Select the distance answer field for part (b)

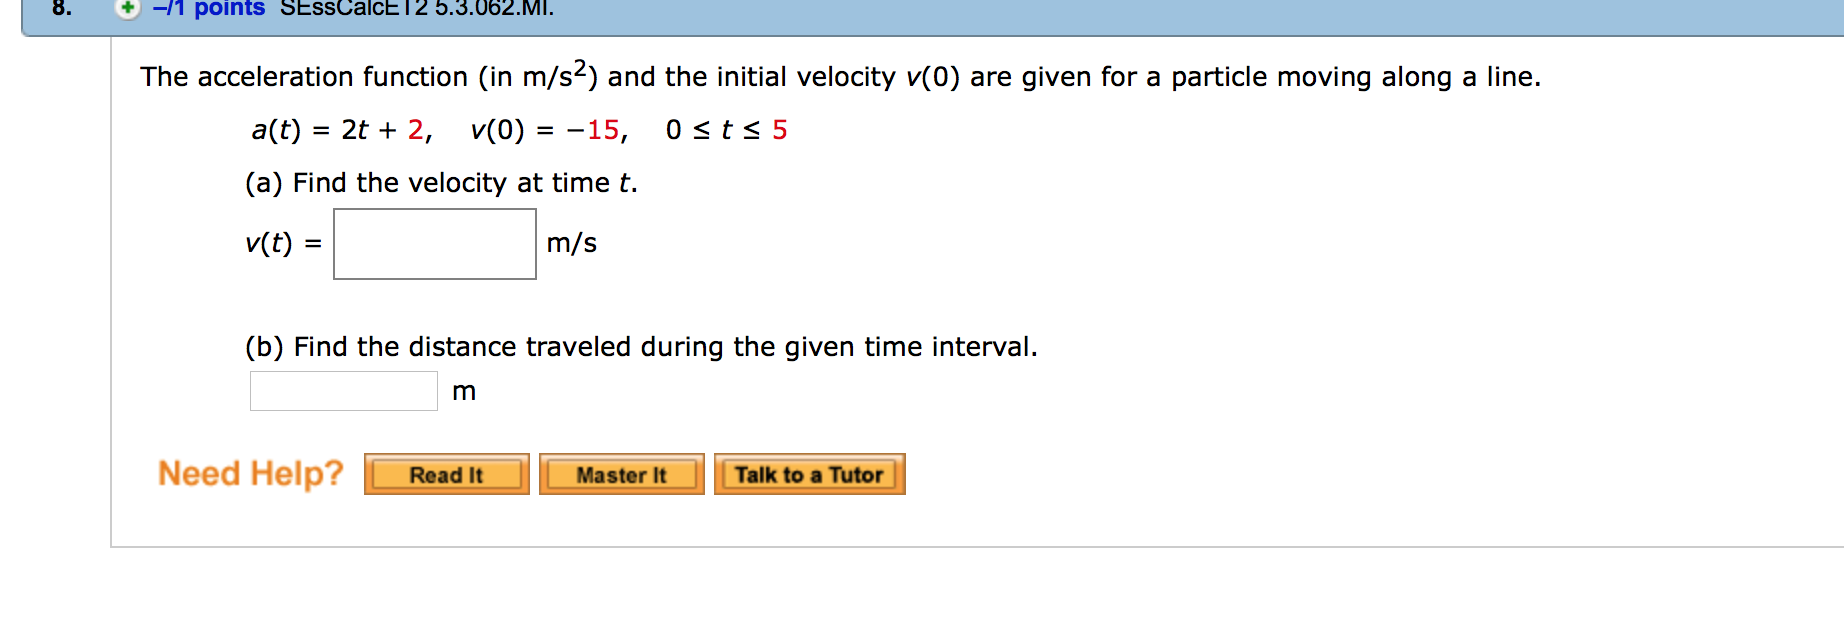point(343,390)
